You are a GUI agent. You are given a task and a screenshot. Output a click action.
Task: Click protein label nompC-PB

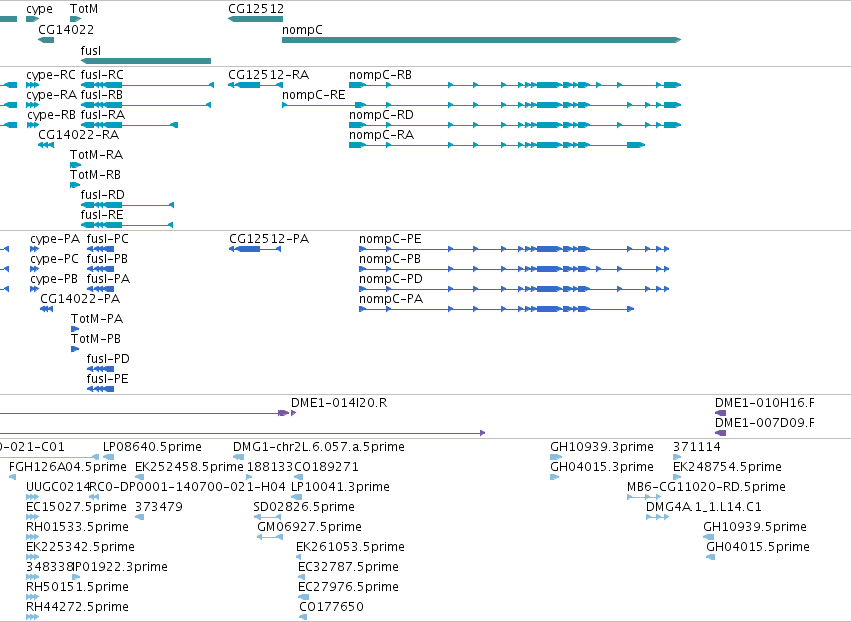pos(390,259)
